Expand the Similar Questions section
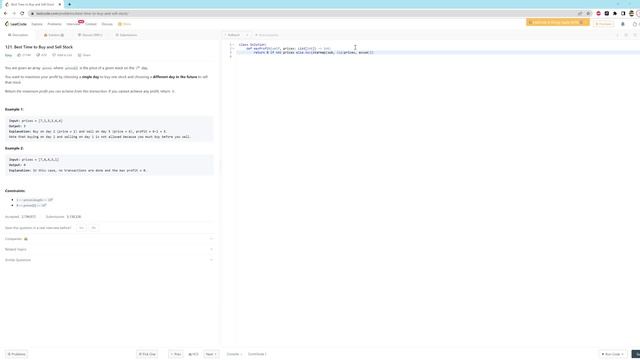Viewport: 640px width, 360px height. (109, 260)
